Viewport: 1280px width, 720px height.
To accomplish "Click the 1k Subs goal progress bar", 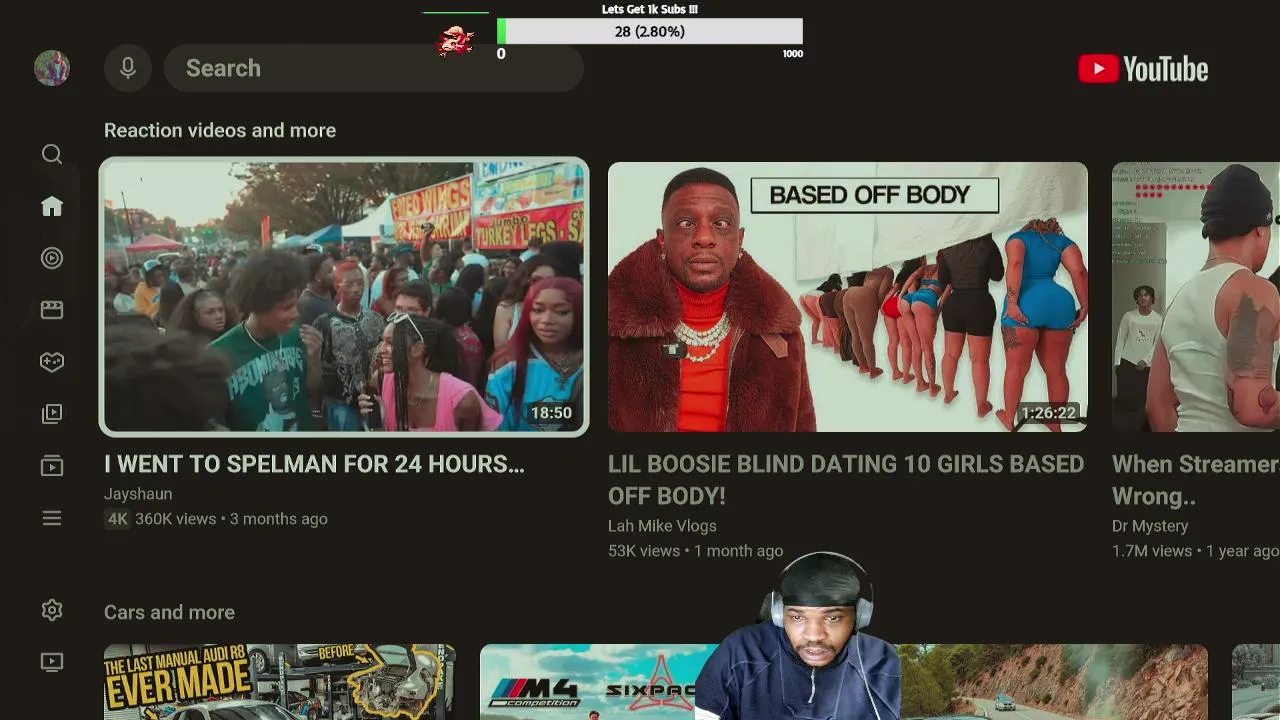I will point(650,32).
